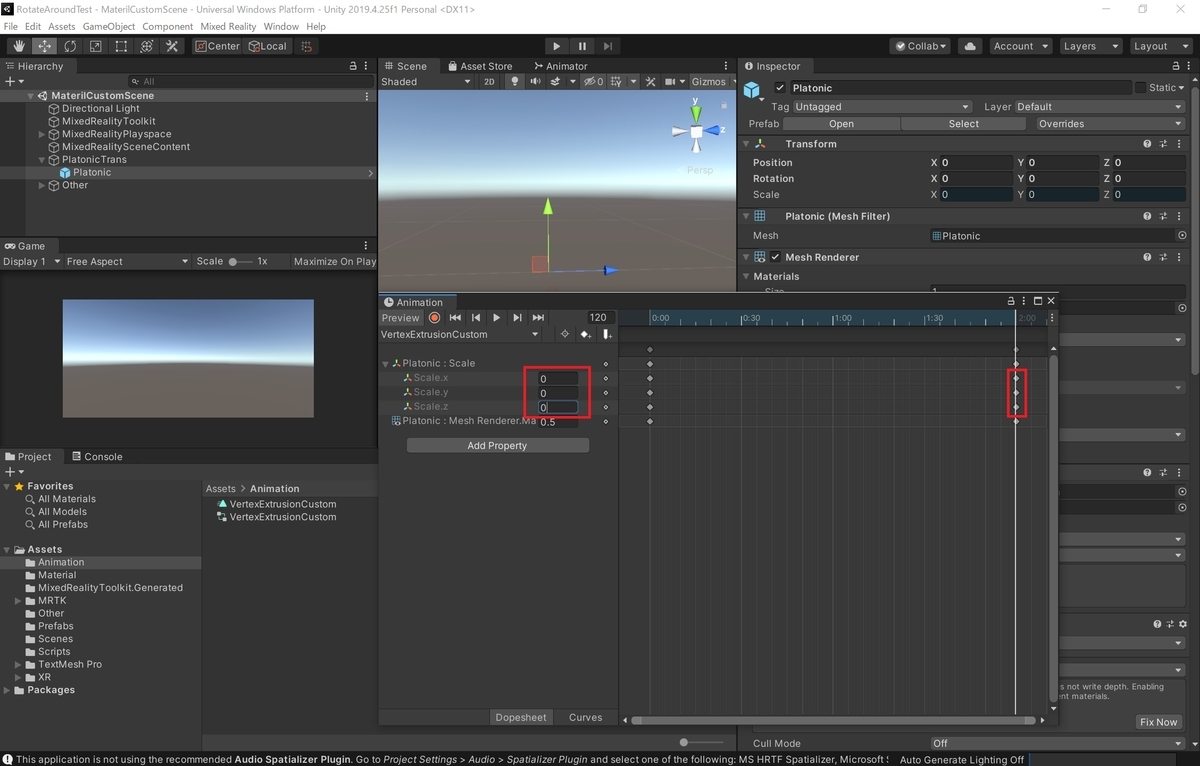
Task: Toggle the Static checkbox
Action: tap(1140, 88)
